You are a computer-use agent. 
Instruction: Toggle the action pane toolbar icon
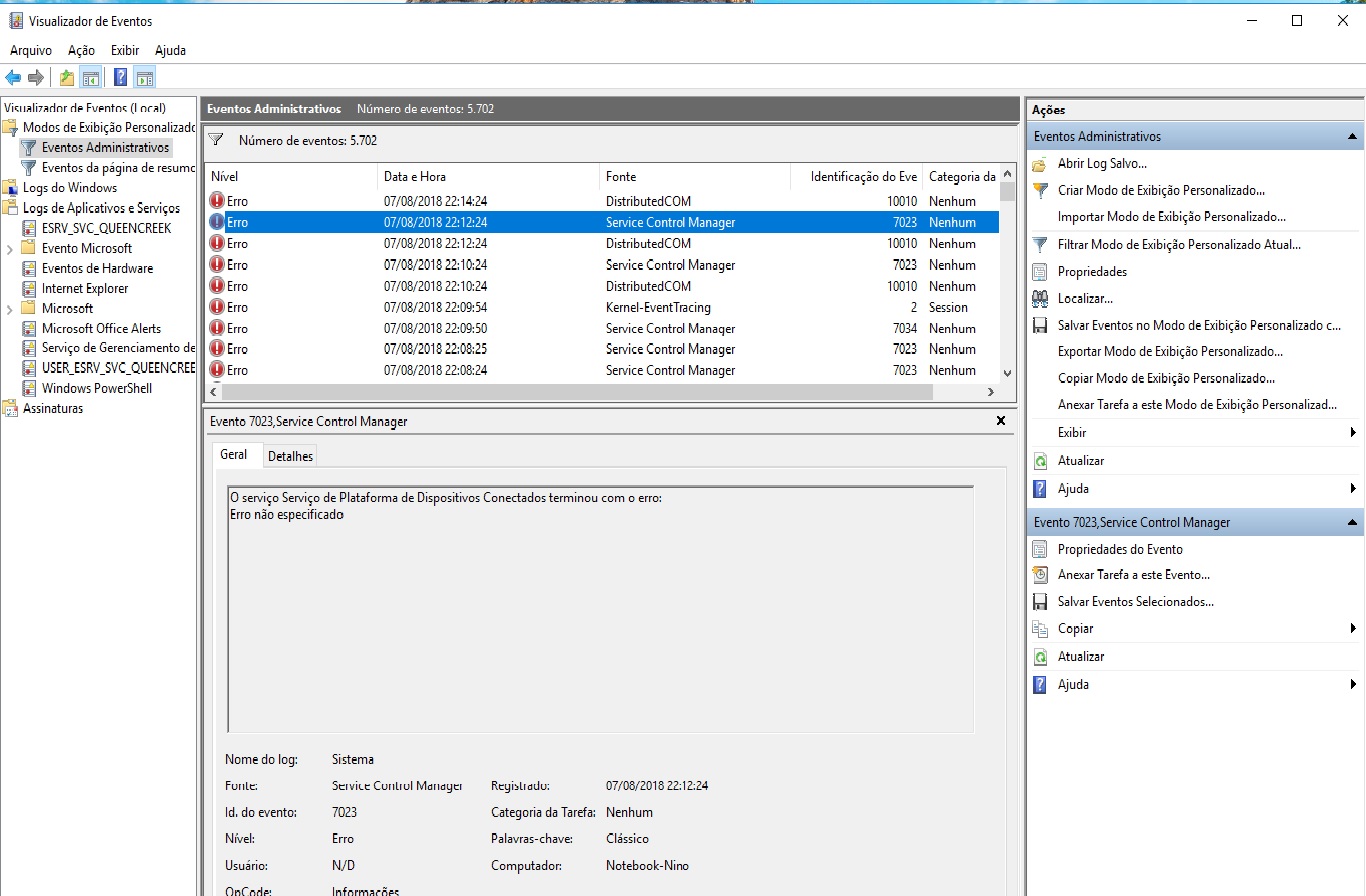point(144,78)
